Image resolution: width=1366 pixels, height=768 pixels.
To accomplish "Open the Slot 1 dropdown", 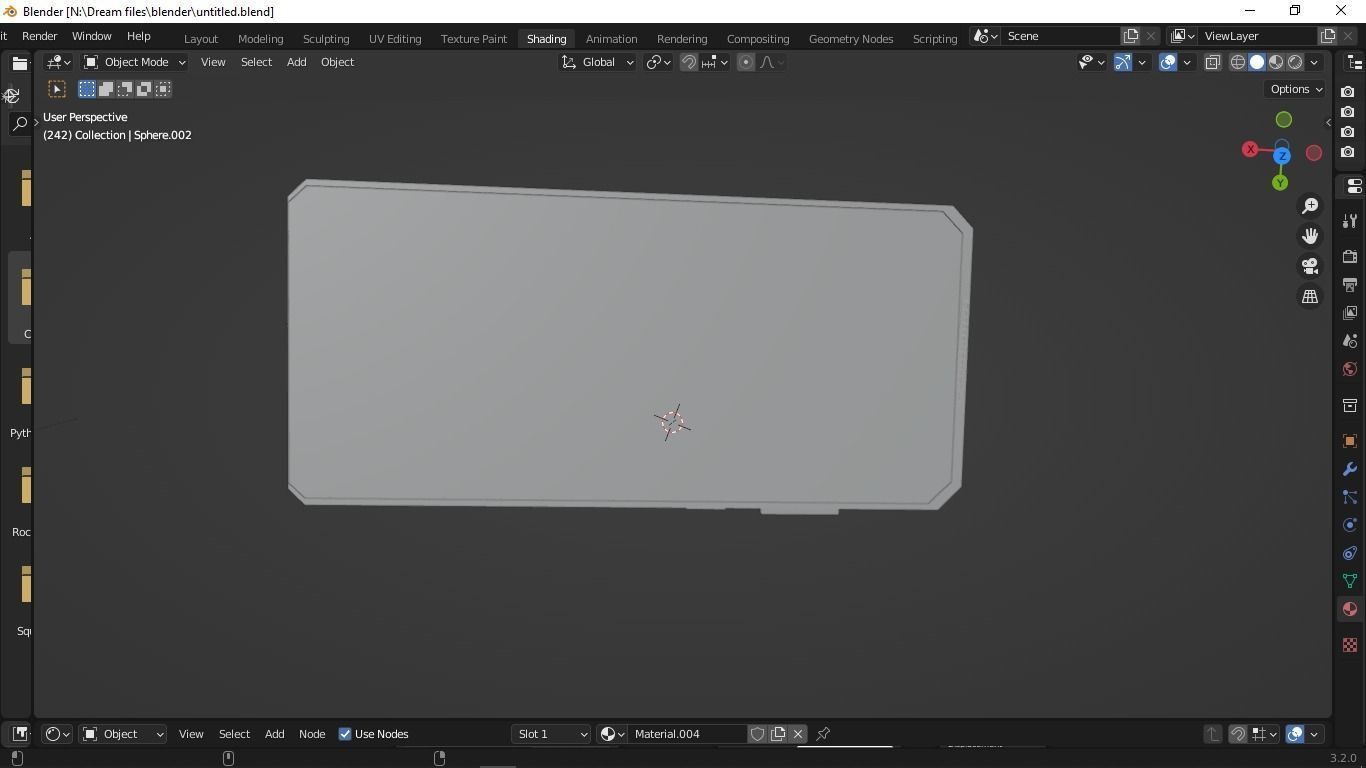I will pos(552,734).
